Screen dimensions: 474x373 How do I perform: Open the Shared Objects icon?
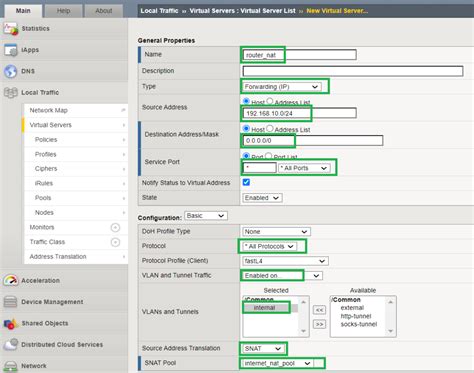10,323
